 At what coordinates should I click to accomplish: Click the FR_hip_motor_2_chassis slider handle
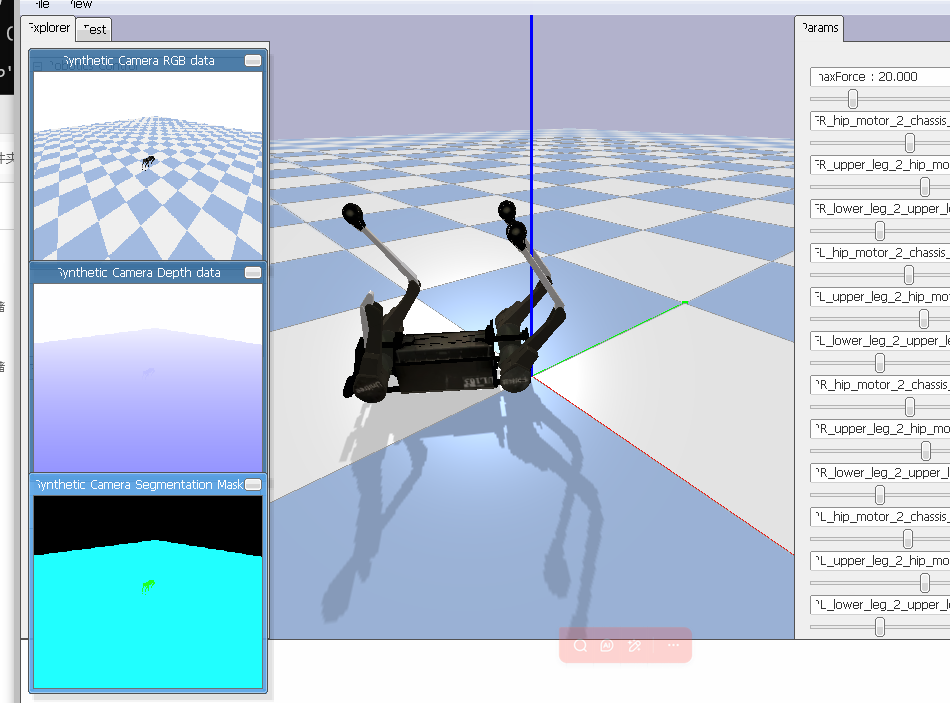click(x=910, y=143)
